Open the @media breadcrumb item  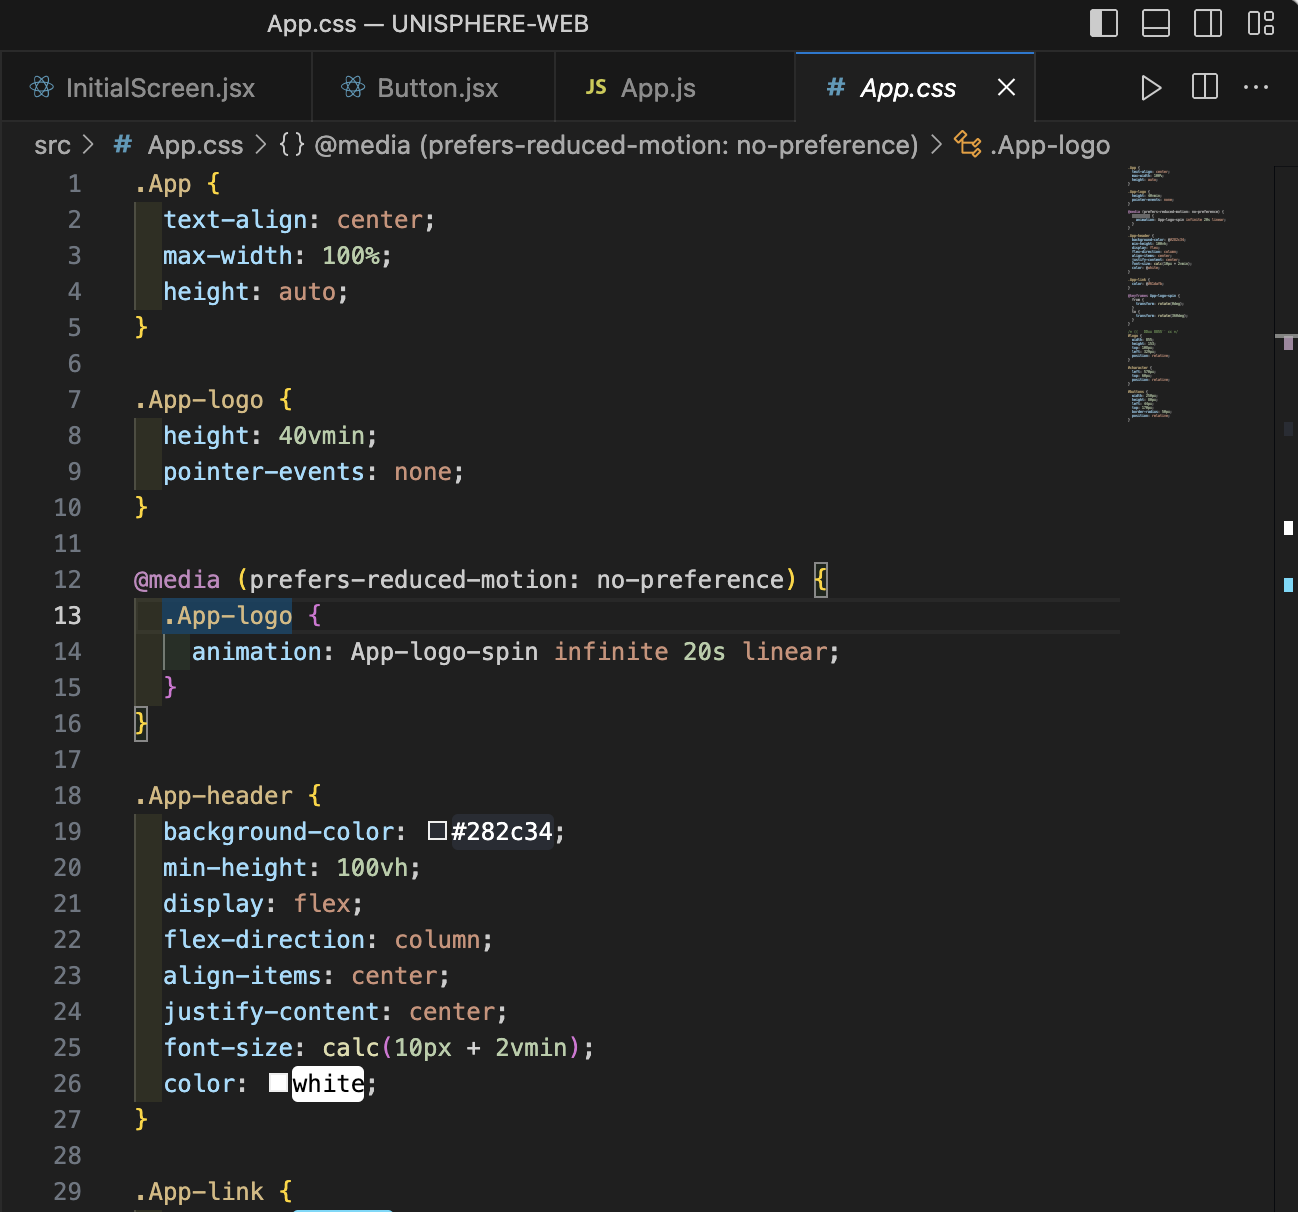[x=616, y=145]
